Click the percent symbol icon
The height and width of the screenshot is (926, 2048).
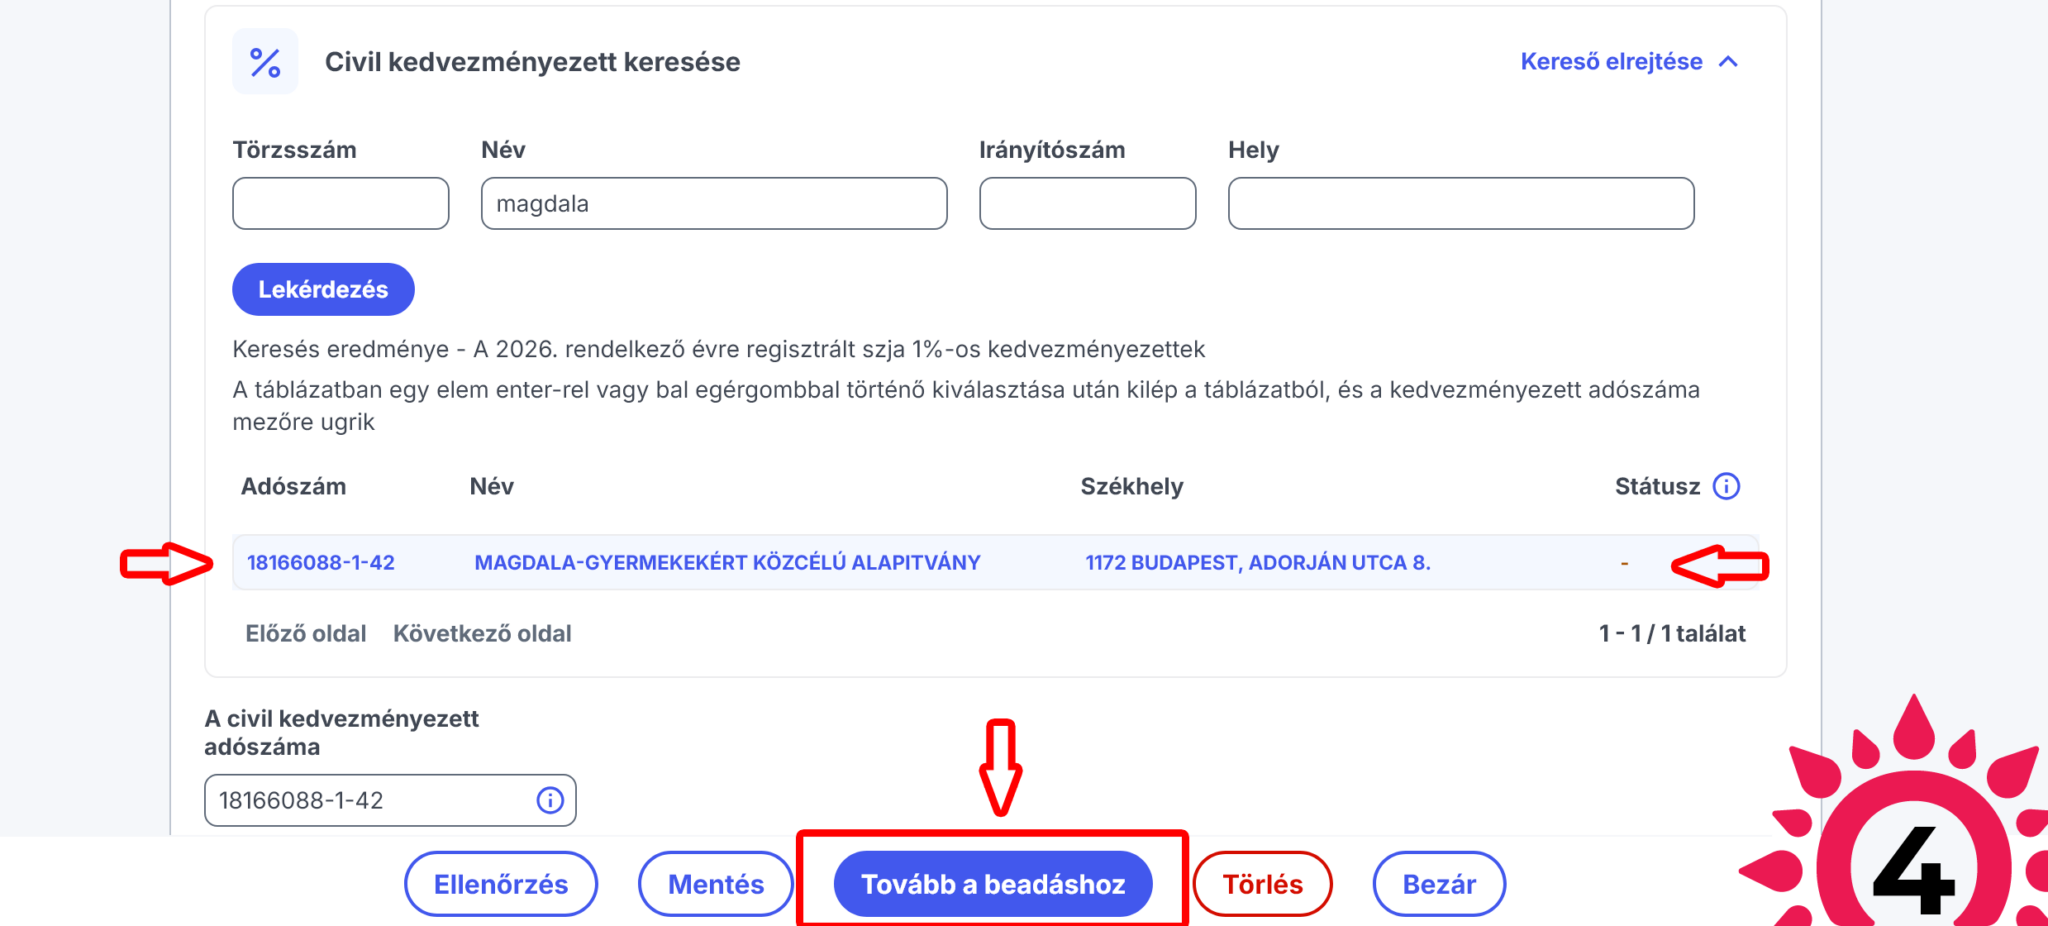tap(265, 62)
